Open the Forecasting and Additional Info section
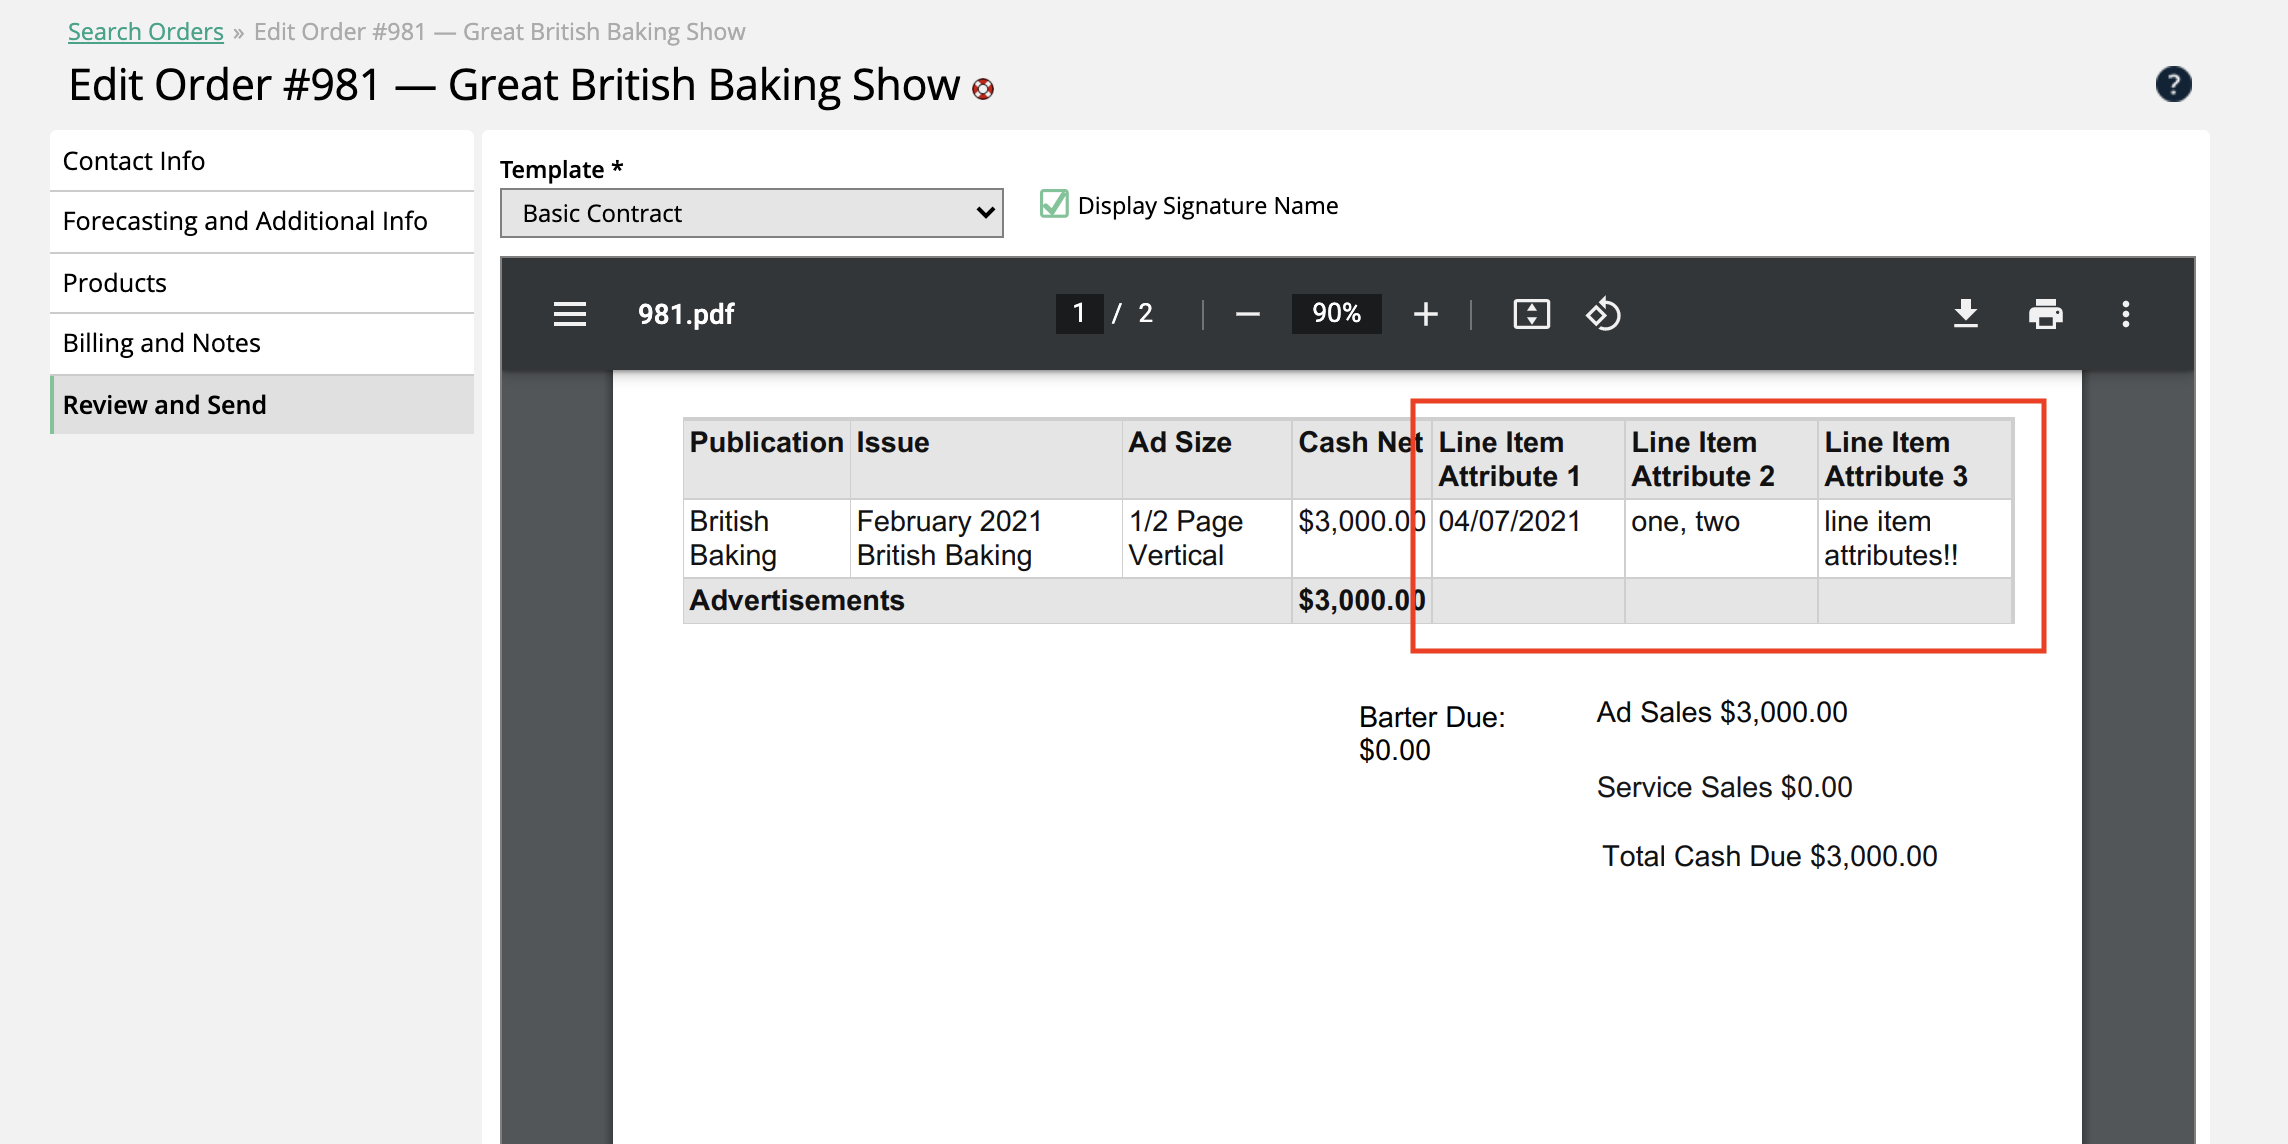The height and width of the screenshot is (1144, 2288). click(x=245, y=222)
